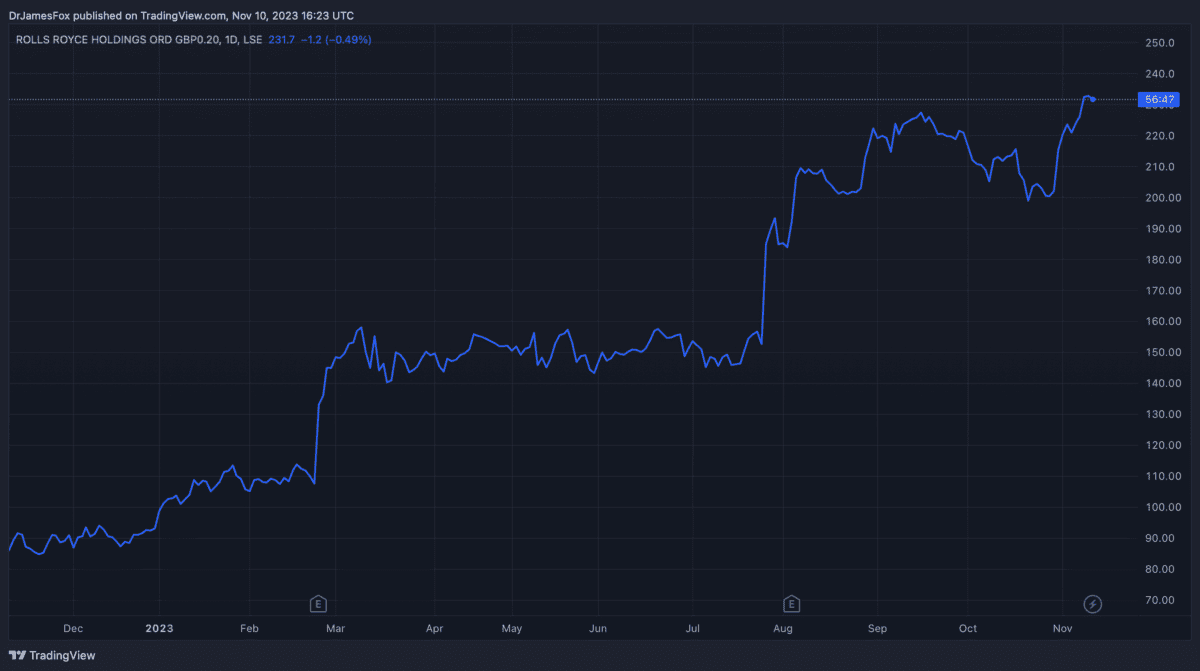Click the lightning bolt icon near November

pos(1093,603)
